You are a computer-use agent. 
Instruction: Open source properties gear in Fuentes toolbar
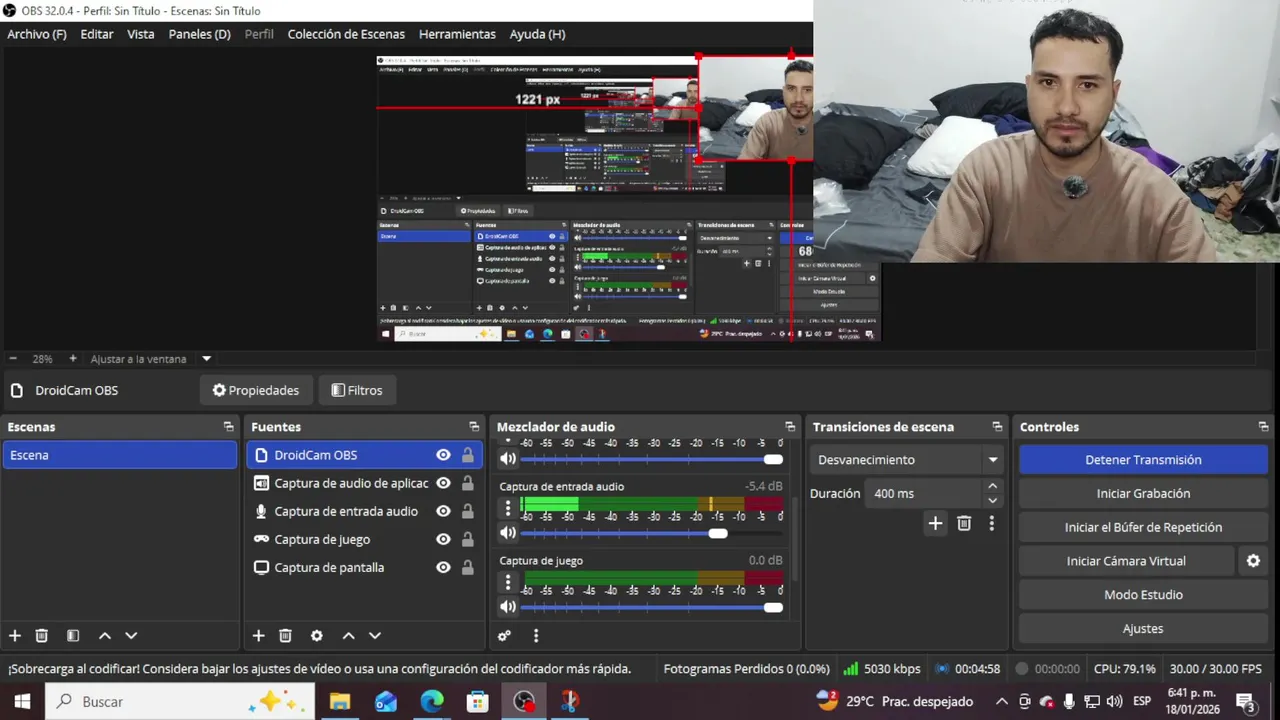317,635
